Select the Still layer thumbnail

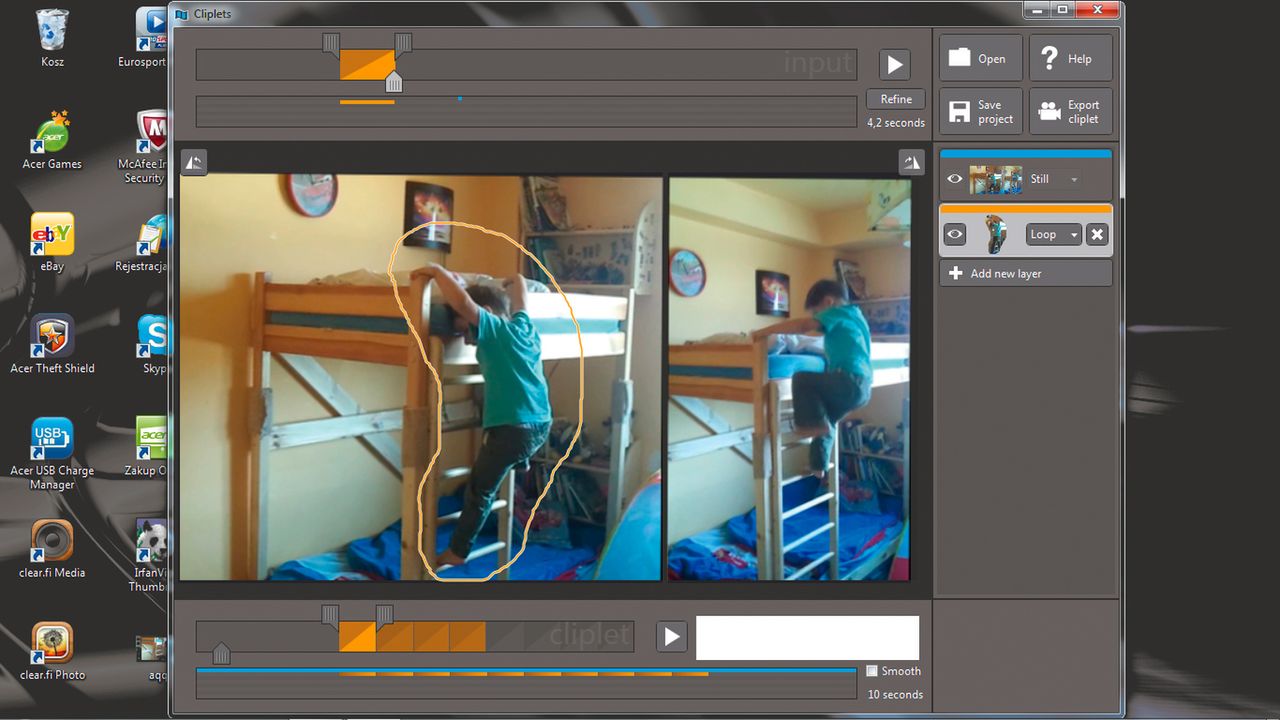pyautogui.click(x=996, y=179)
